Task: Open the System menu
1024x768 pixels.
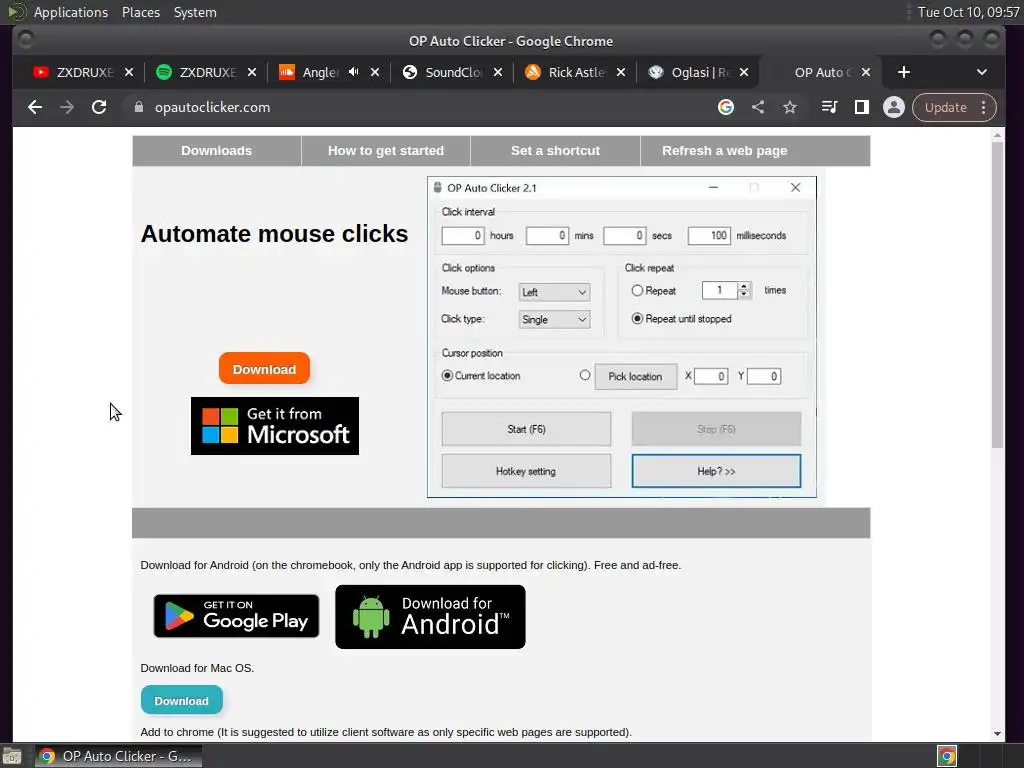Action: point(195,12)
